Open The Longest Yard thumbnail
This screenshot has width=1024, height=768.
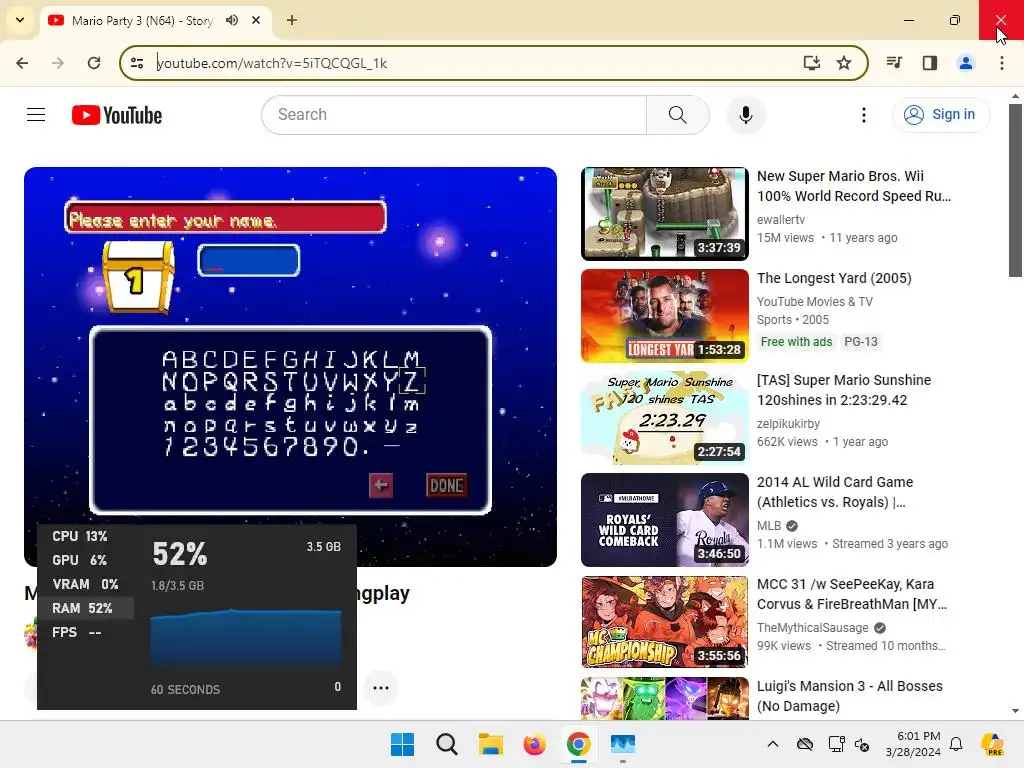pos(665,315)
